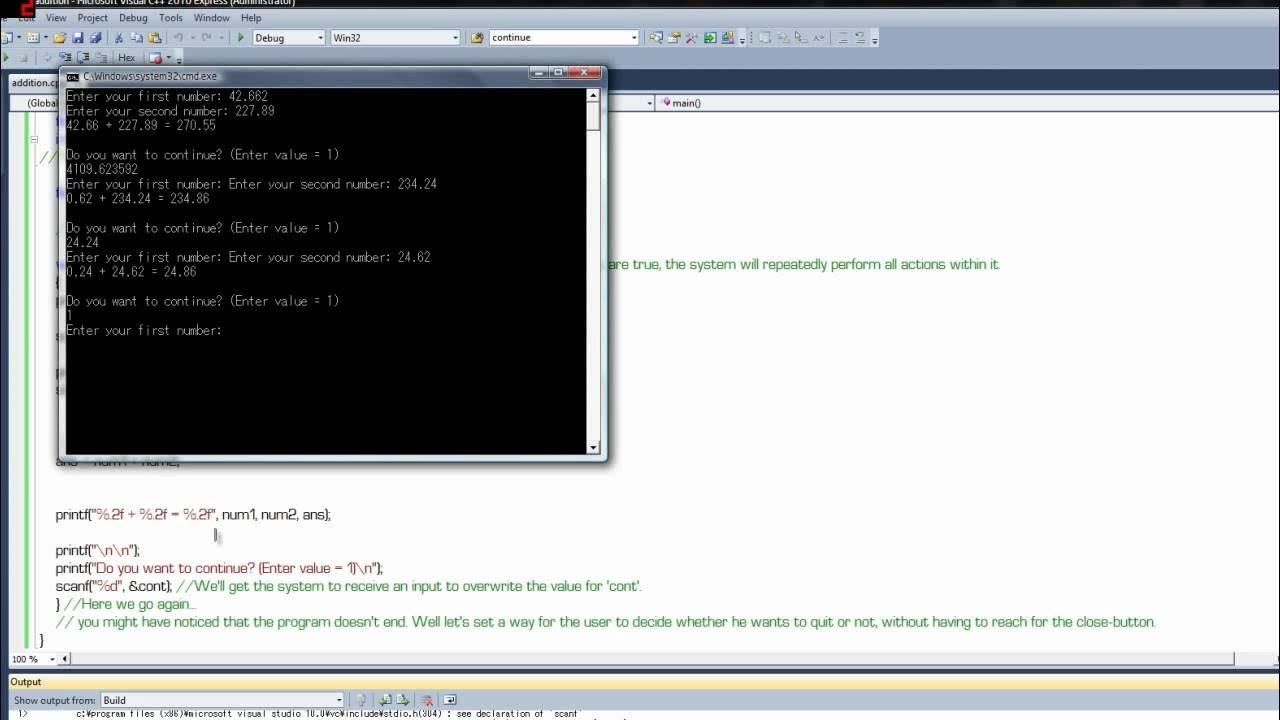Click the green Start Page icon
1280x720 pixels.
pyautogui.click(x=710, y=38)
